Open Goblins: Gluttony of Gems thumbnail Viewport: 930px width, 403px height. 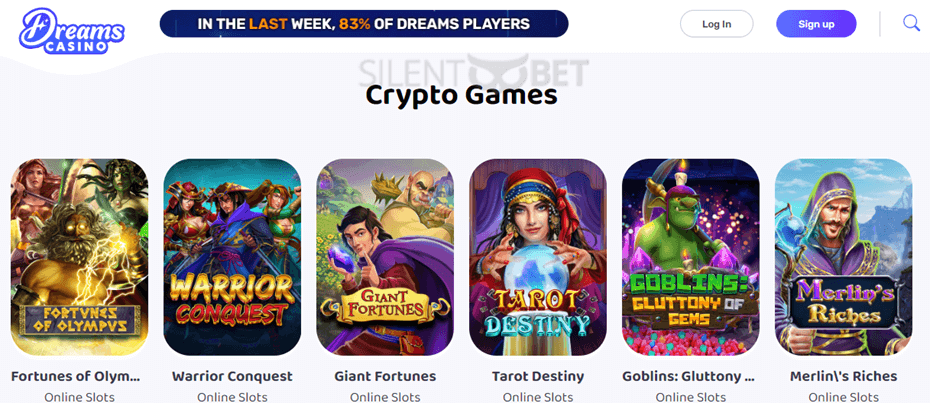click(x=690, y=257)
